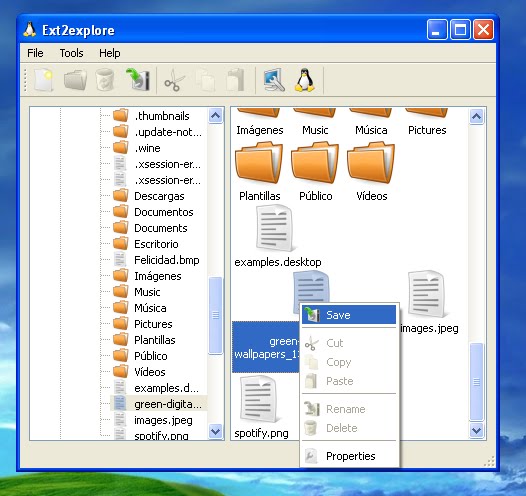The image size is (526, 496).
Task: Click the scissors Cut toolbar icon
Action: (174, 80)
